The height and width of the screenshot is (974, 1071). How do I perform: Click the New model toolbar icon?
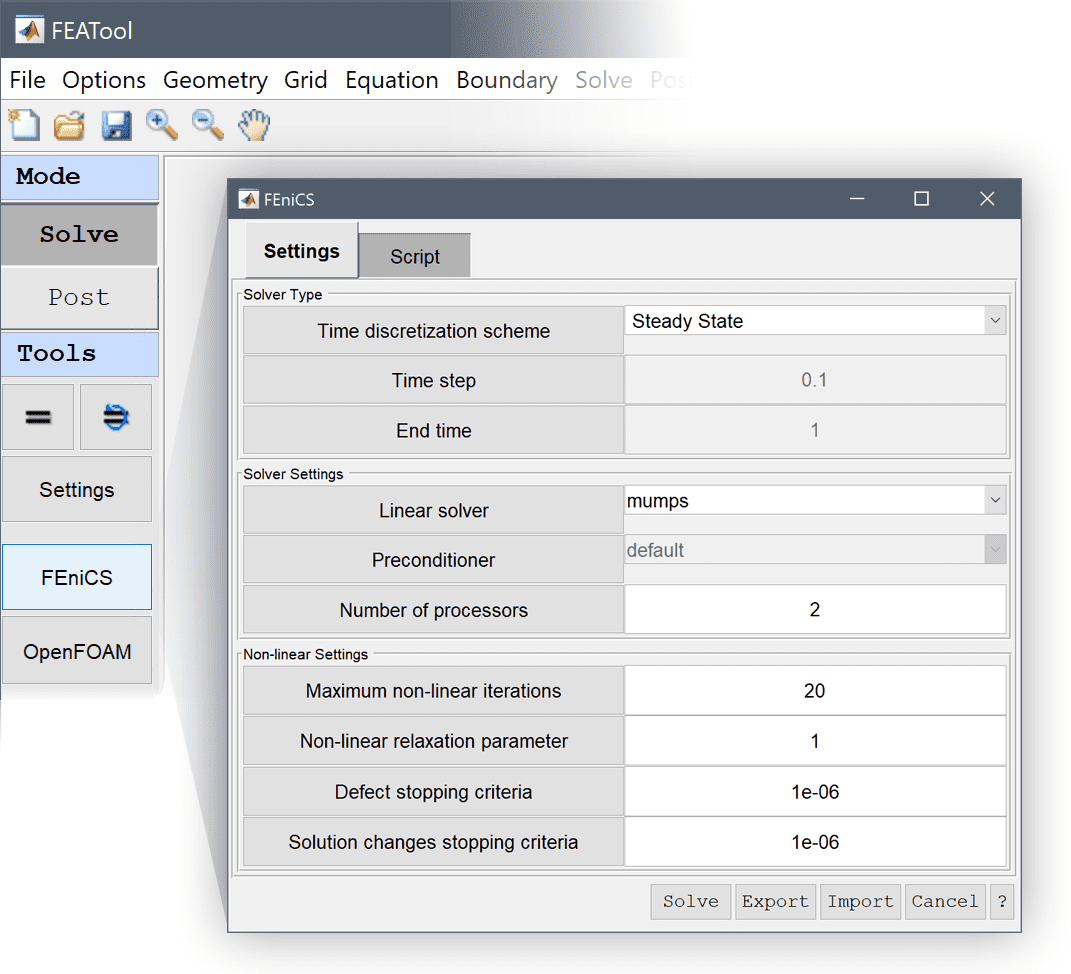pos(24,125)
